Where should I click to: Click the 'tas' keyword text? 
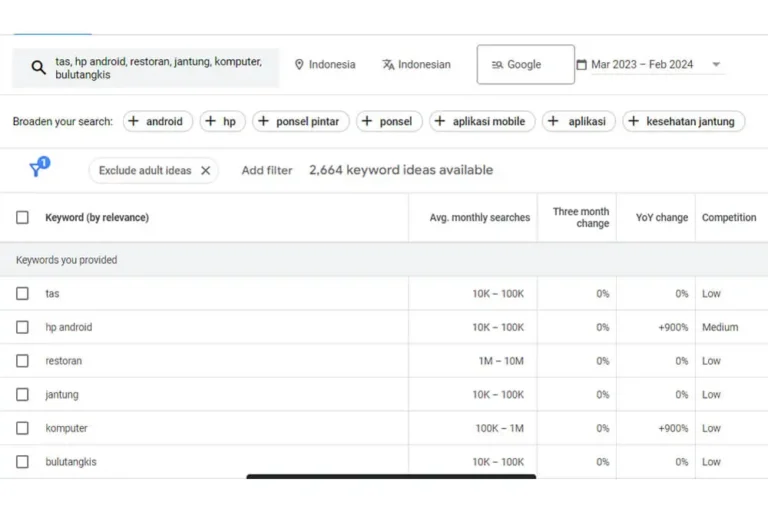[52, 293]
